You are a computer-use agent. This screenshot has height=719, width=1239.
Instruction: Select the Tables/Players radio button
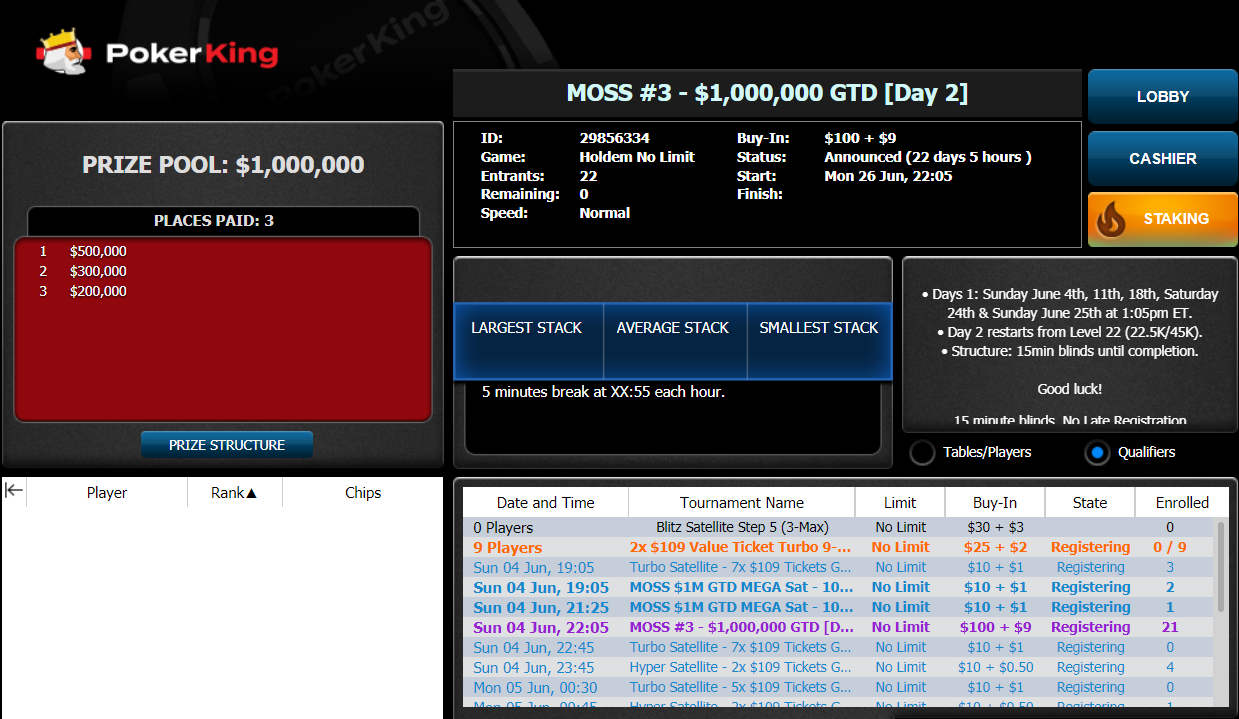coord(922,453)
